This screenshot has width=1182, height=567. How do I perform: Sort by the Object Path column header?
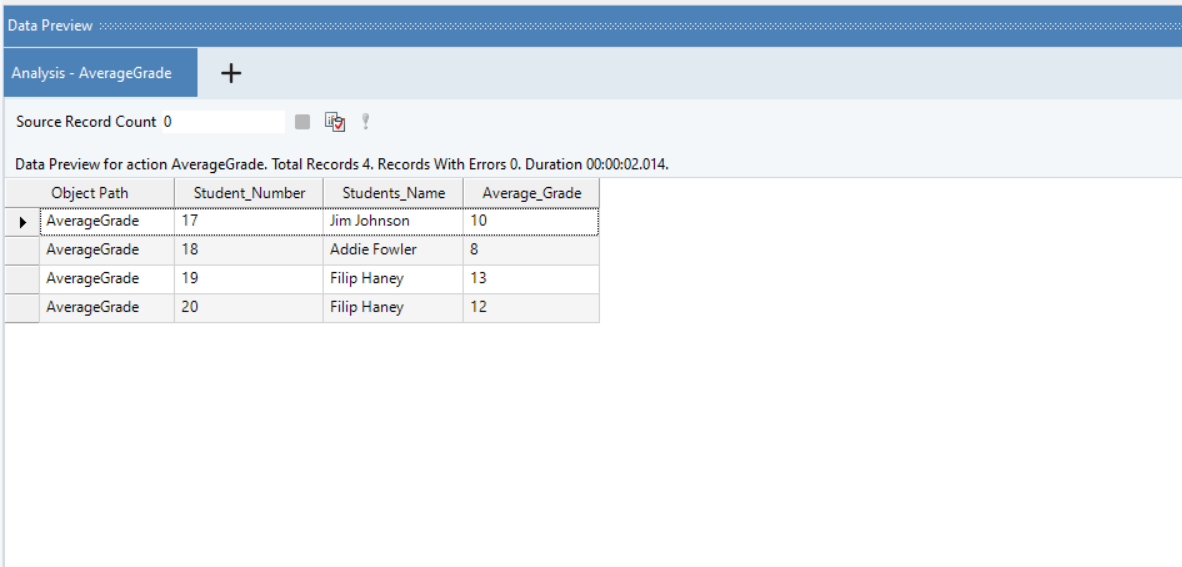90,193
